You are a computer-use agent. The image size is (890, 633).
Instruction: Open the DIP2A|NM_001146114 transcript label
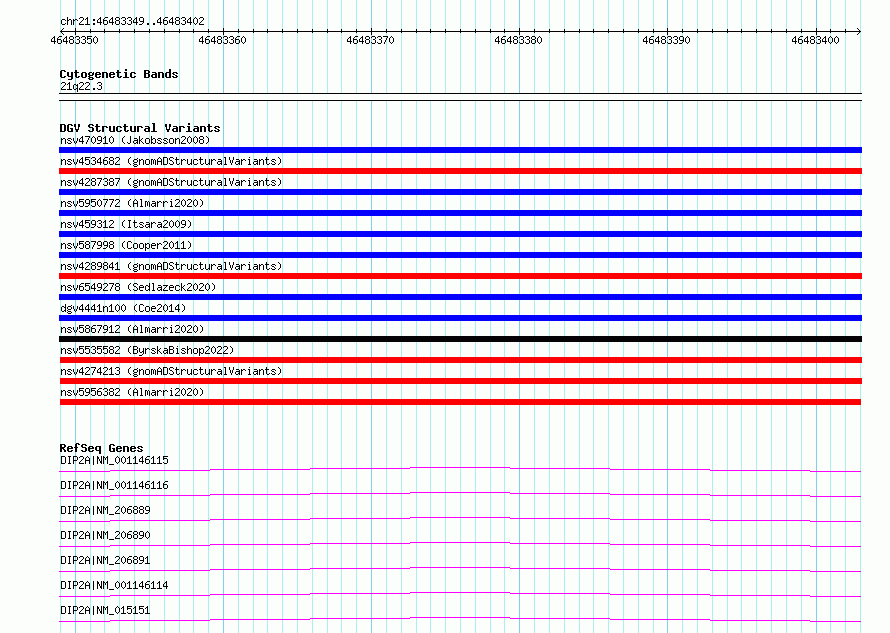pyautogui.click(x=114, y=585)
